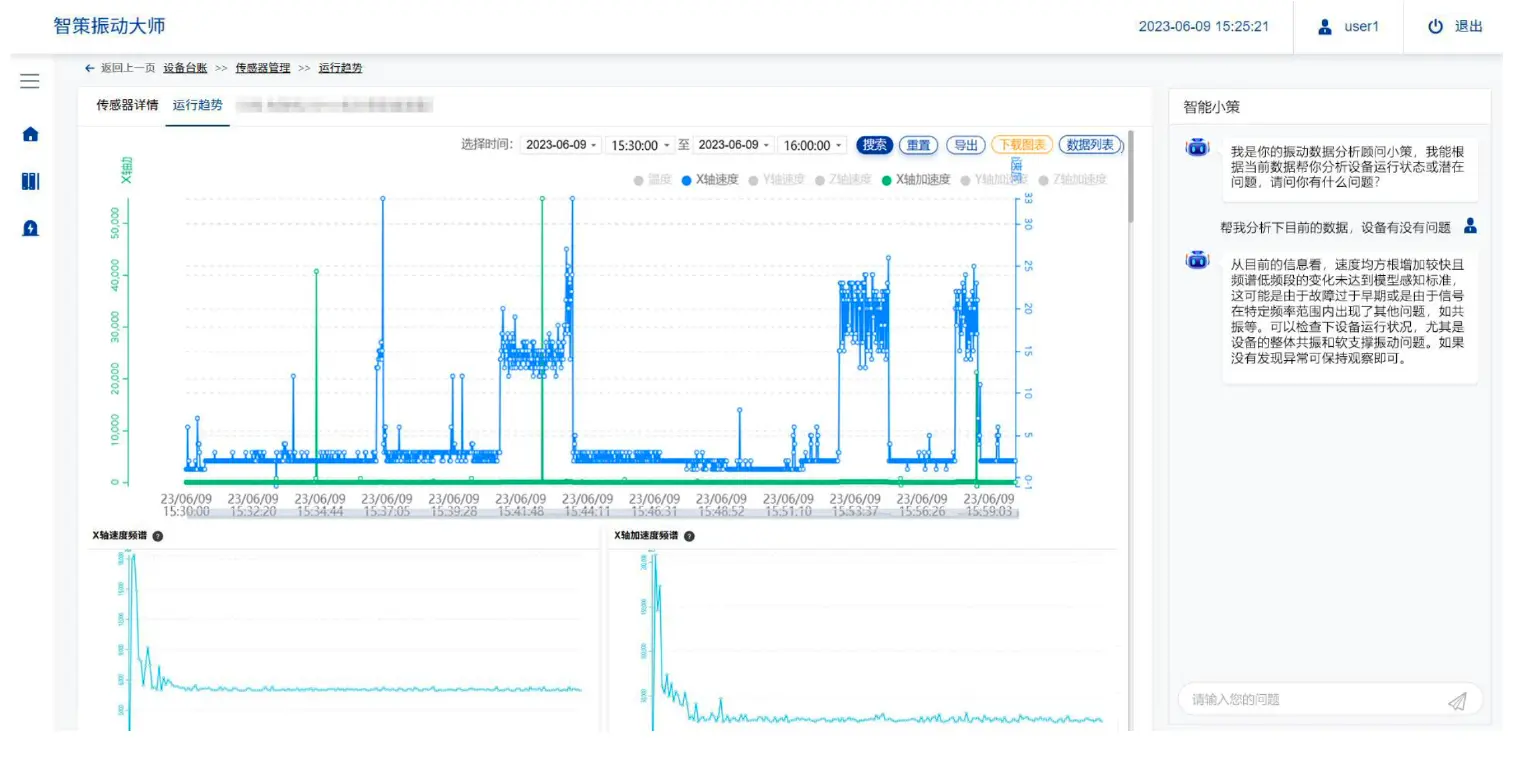Screen dimensions: 1520x763
Task: Click the user avatar beside the chat question
Action: 1470,226
